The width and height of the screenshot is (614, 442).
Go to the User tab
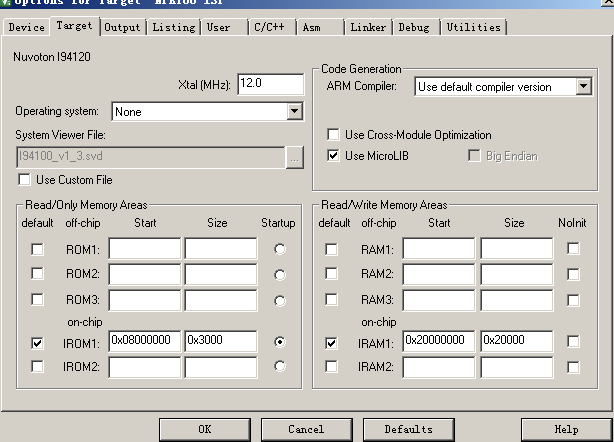[224, 27]
